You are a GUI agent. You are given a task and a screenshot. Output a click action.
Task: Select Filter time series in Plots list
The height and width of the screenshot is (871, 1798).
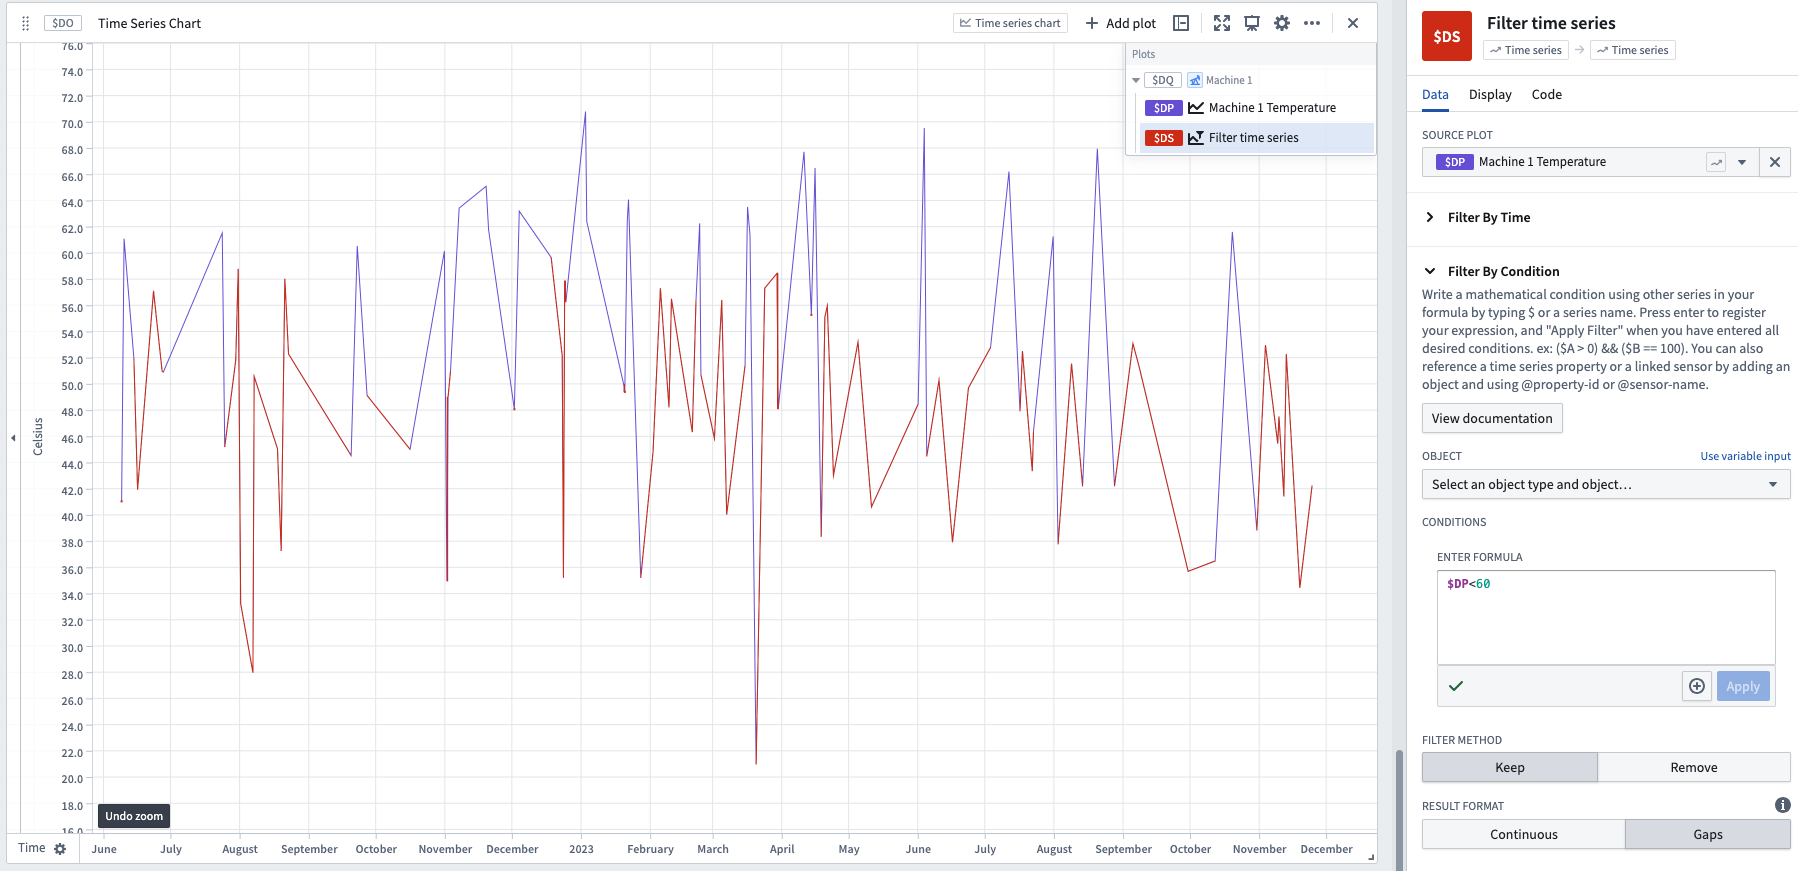pos(1258,138)
